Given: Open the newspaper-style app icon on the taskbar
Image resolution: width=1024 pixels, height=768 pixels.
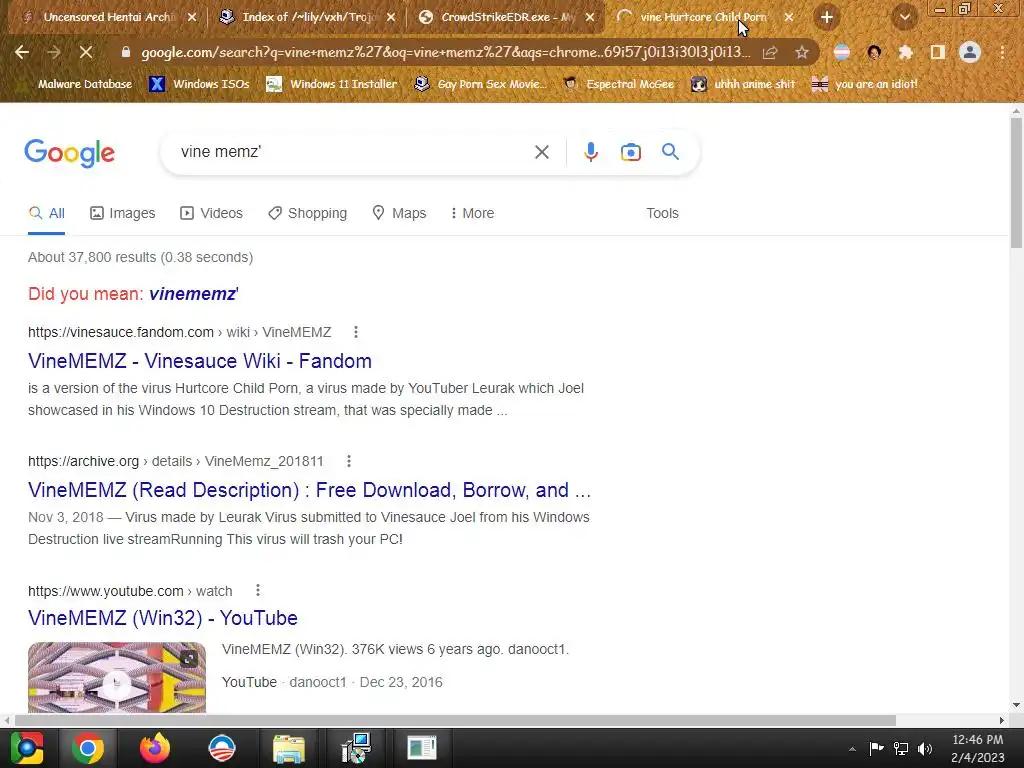Looking at the screenshot, I should pos(422,748).
